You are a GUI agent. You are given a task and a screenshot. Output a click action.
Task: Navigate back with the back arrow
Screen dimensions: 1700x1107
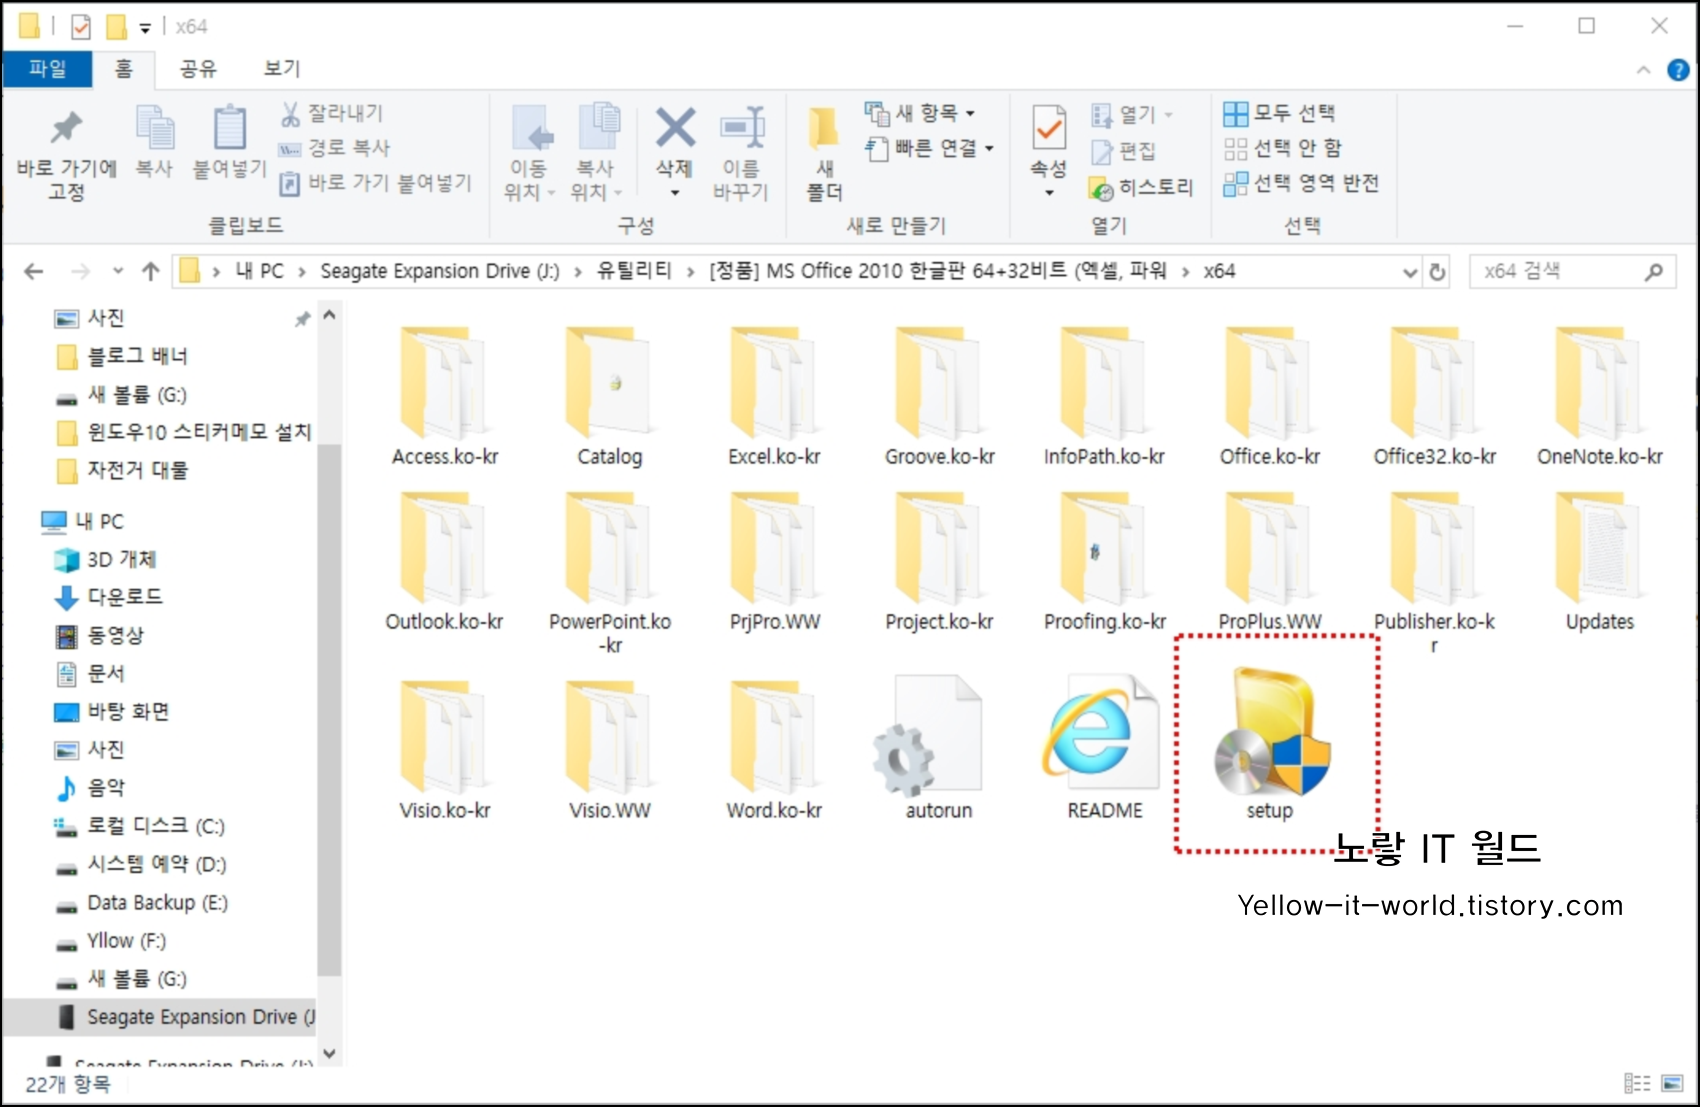(x=34, y=271)
